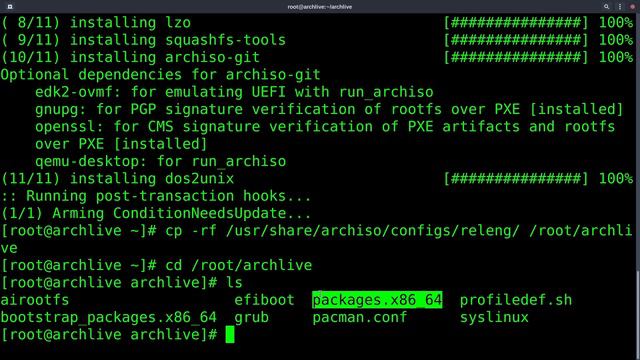Click 'openssl: for CMS signature' line
This screenshot has width=640, height=360.
click(x=325, y=127)
